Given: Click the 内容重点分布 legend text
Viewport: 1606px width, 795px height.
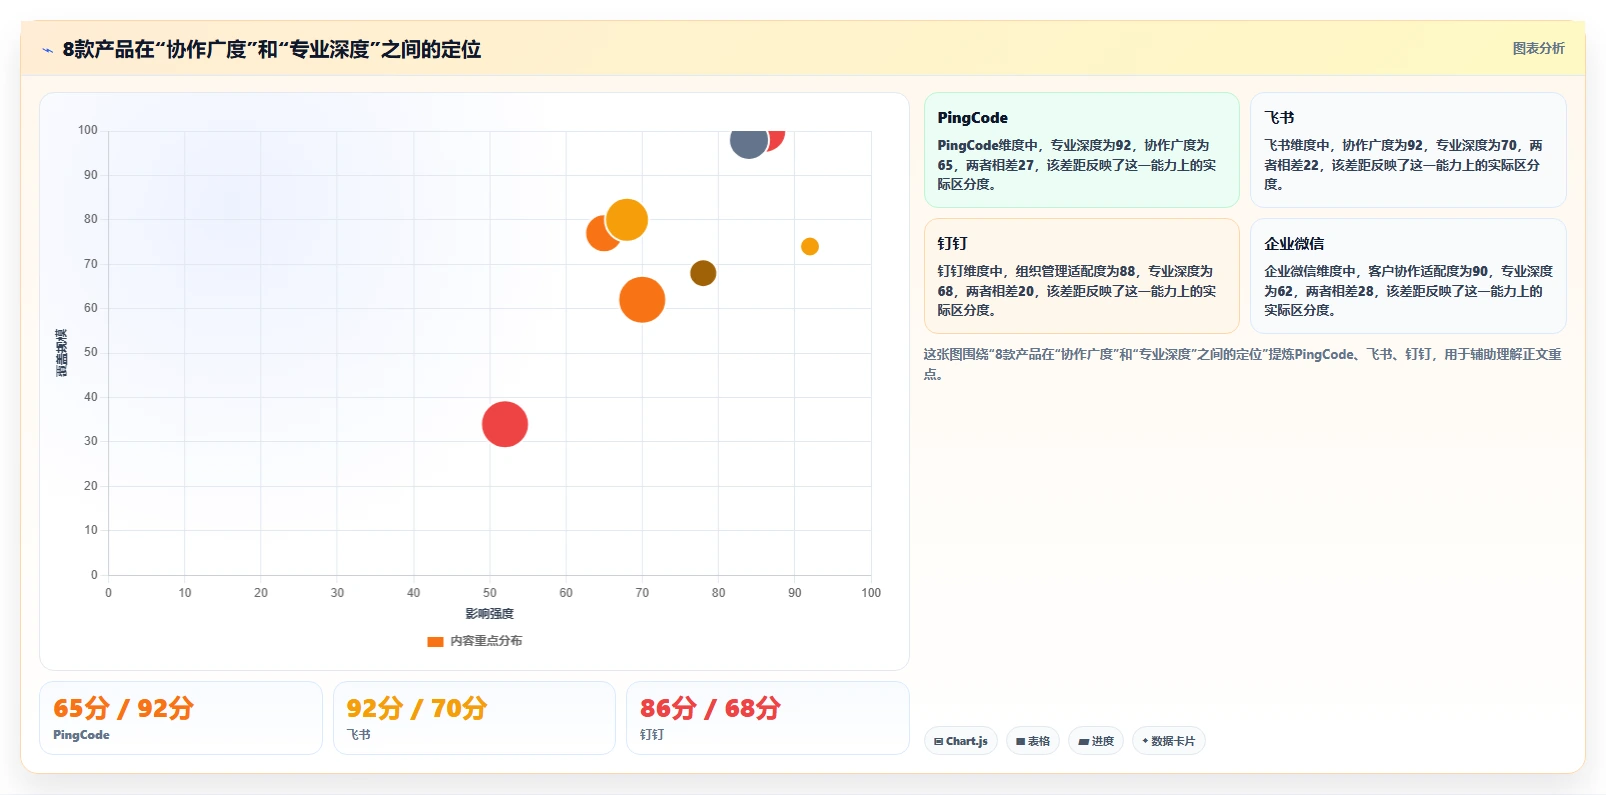Looking at the screenshot, I should (x=486, y=641).
